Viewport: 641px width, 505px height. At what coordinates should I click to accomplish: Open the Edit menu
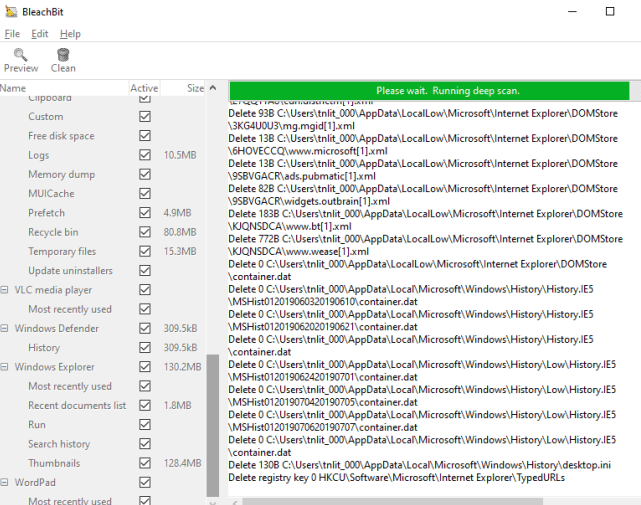point(39,34)
